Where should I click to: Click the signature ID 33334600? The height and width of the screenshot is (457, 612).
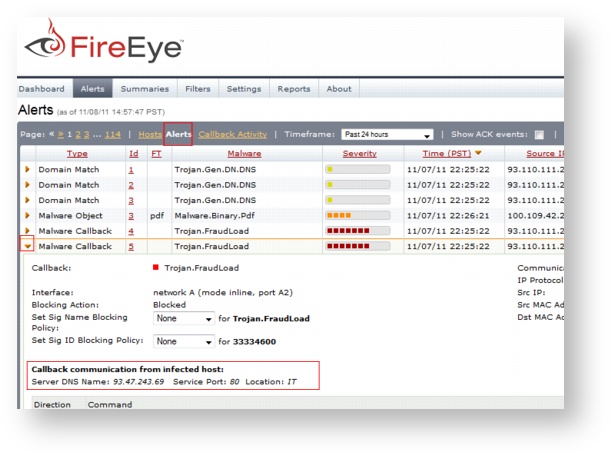click(x=254, y=342)
